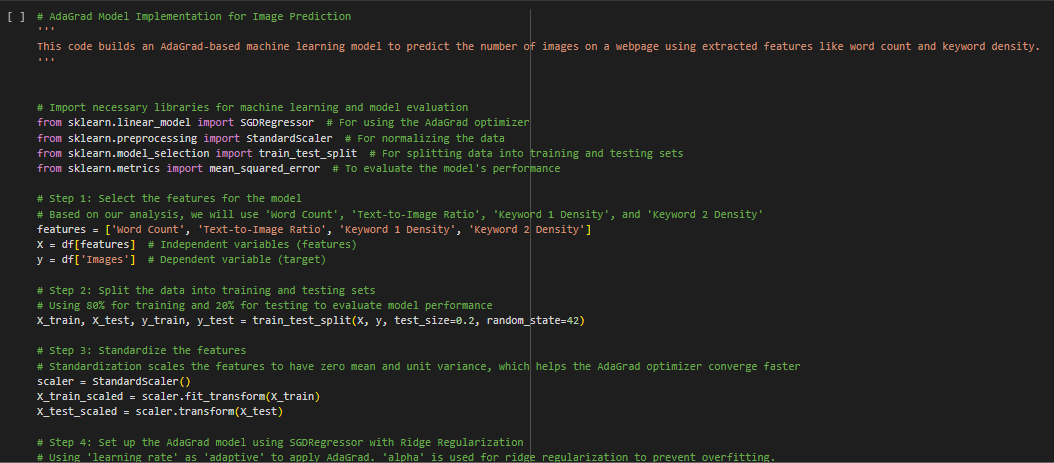Screen dimensions: 1054x463
Task: Click the '# Using 80% for training' comment line
Action: (264, 306)
